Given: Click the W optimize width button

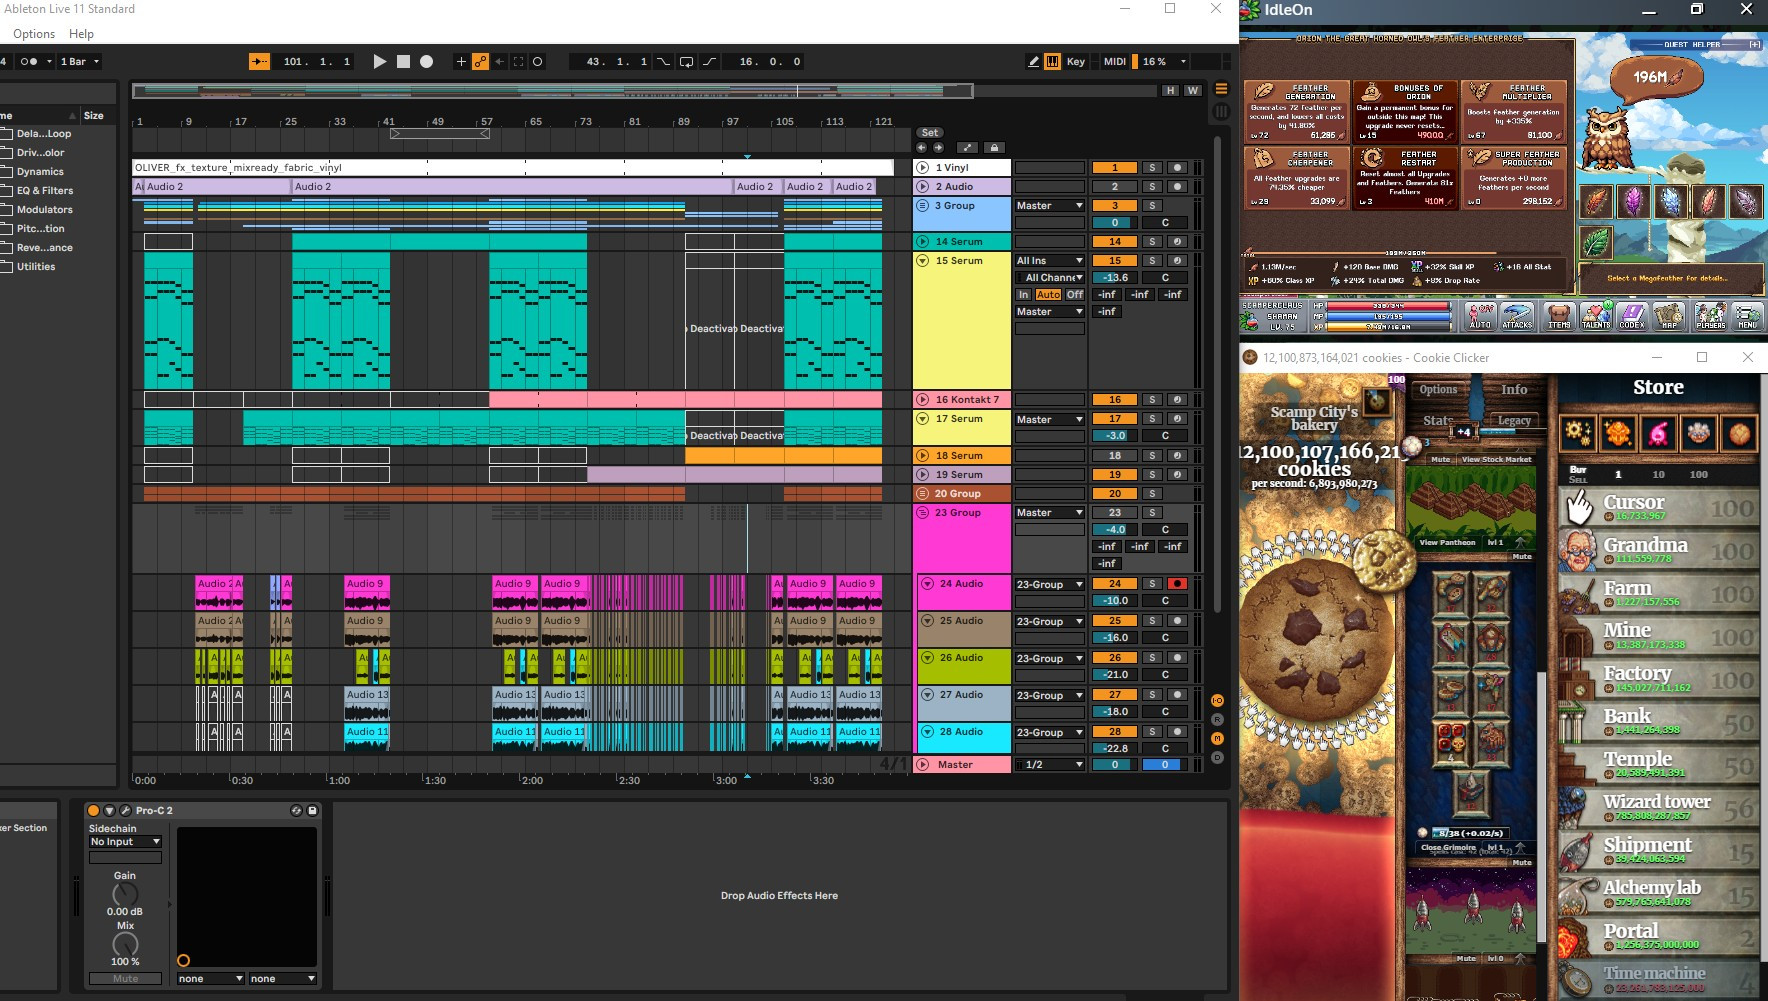Looking at the screenshot, I should (x=1192, y=90).
